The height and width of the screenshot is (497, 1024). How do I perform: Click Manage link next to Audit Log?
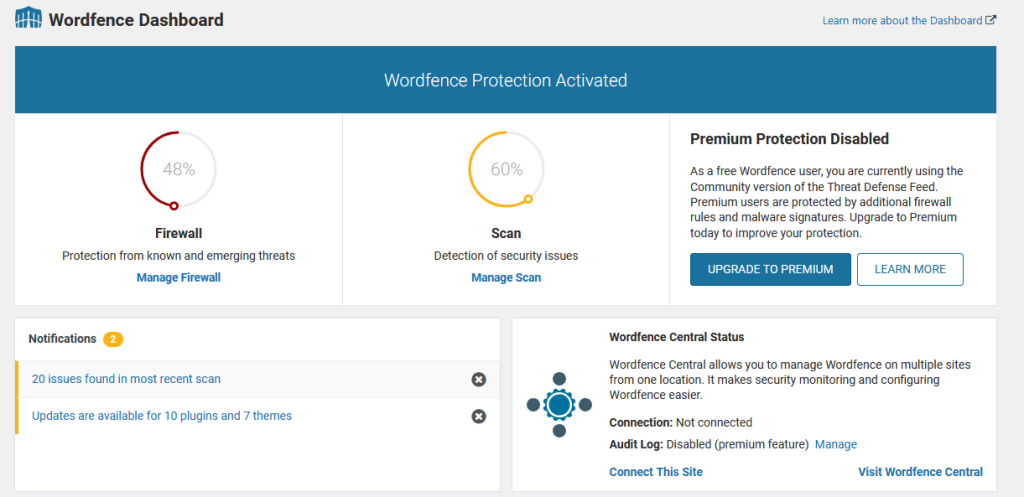click(836, 444)
